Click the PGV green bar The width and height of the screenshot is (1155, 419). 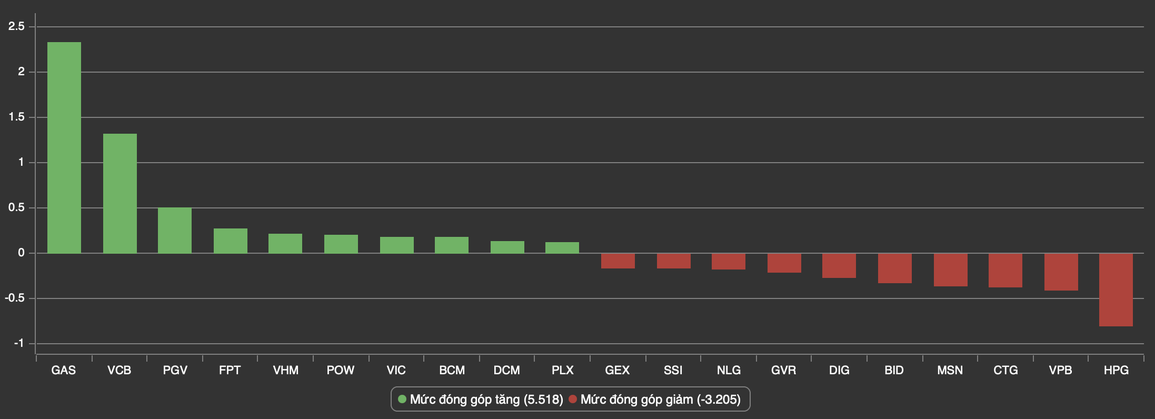click(x=175, y=231)
